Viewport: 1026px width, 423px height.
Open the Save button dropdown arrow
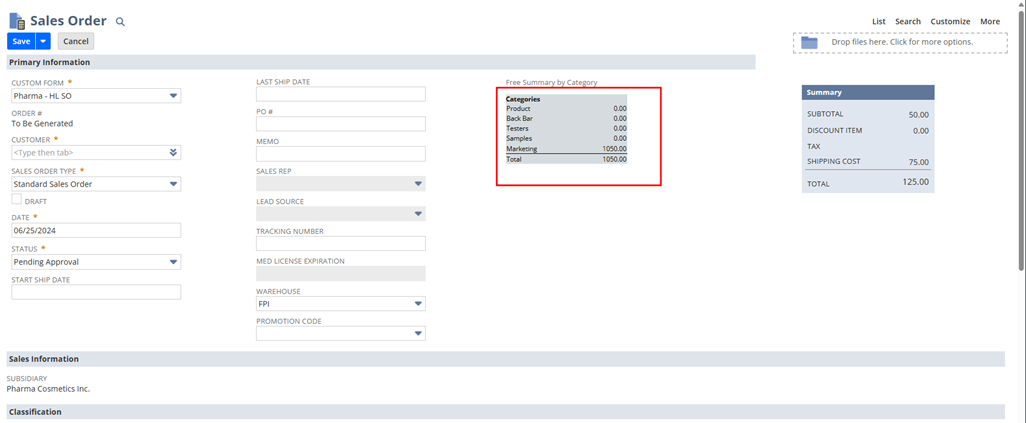pyautogui.click(x=43, y=41)
